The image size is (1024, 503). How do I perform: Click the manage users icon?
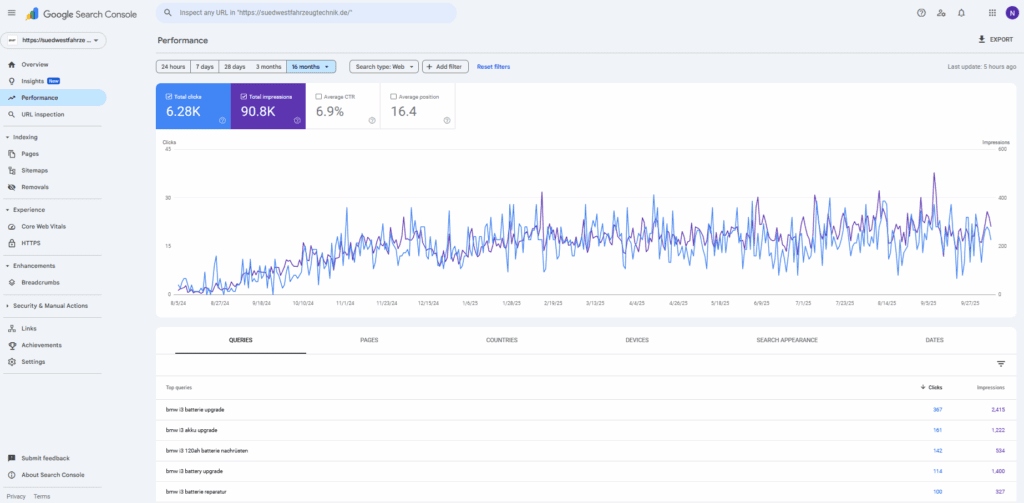coord(941,13)
